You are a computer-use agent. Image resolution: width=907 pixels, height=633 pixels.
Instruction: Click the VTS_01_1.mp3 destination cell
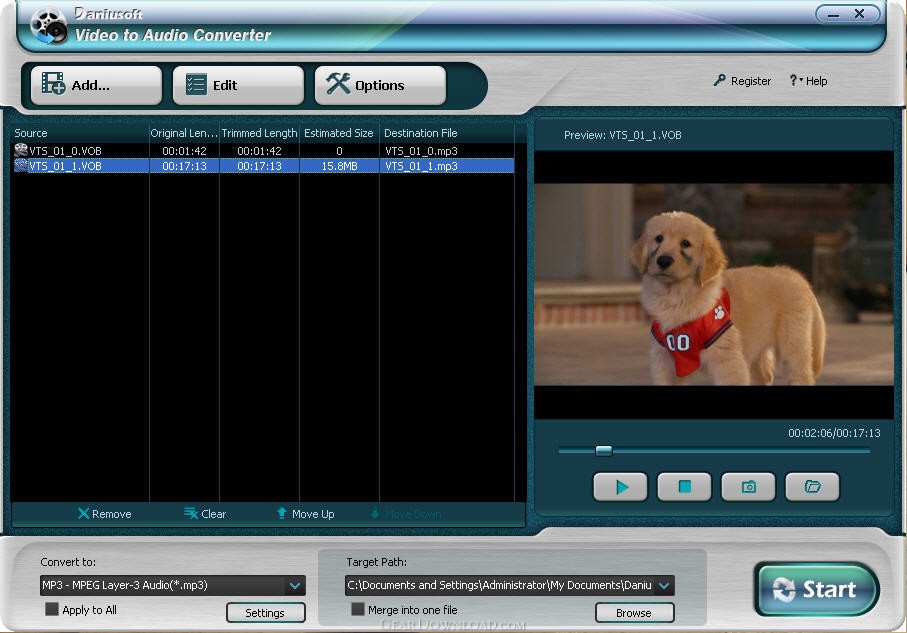pos(422,166)
